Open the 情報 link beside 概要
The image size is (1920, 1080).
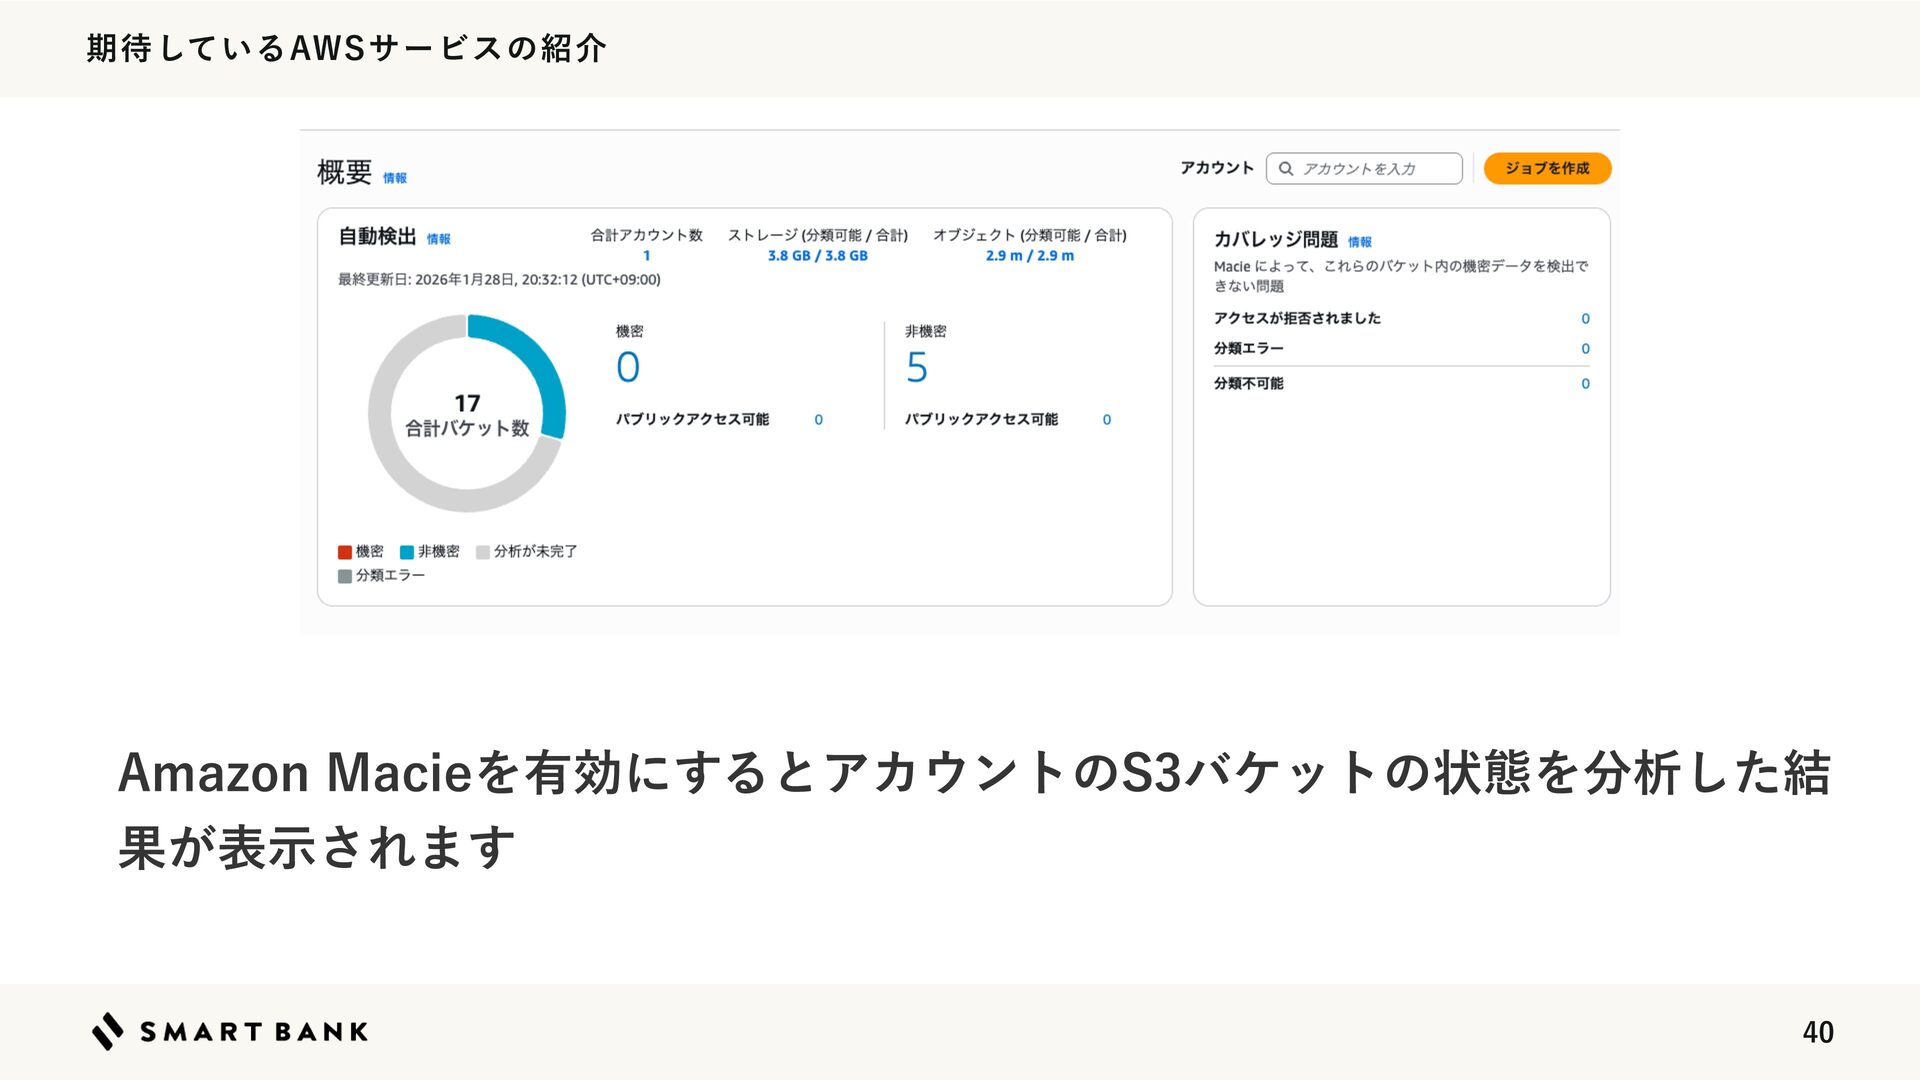[x=395, y=178]
